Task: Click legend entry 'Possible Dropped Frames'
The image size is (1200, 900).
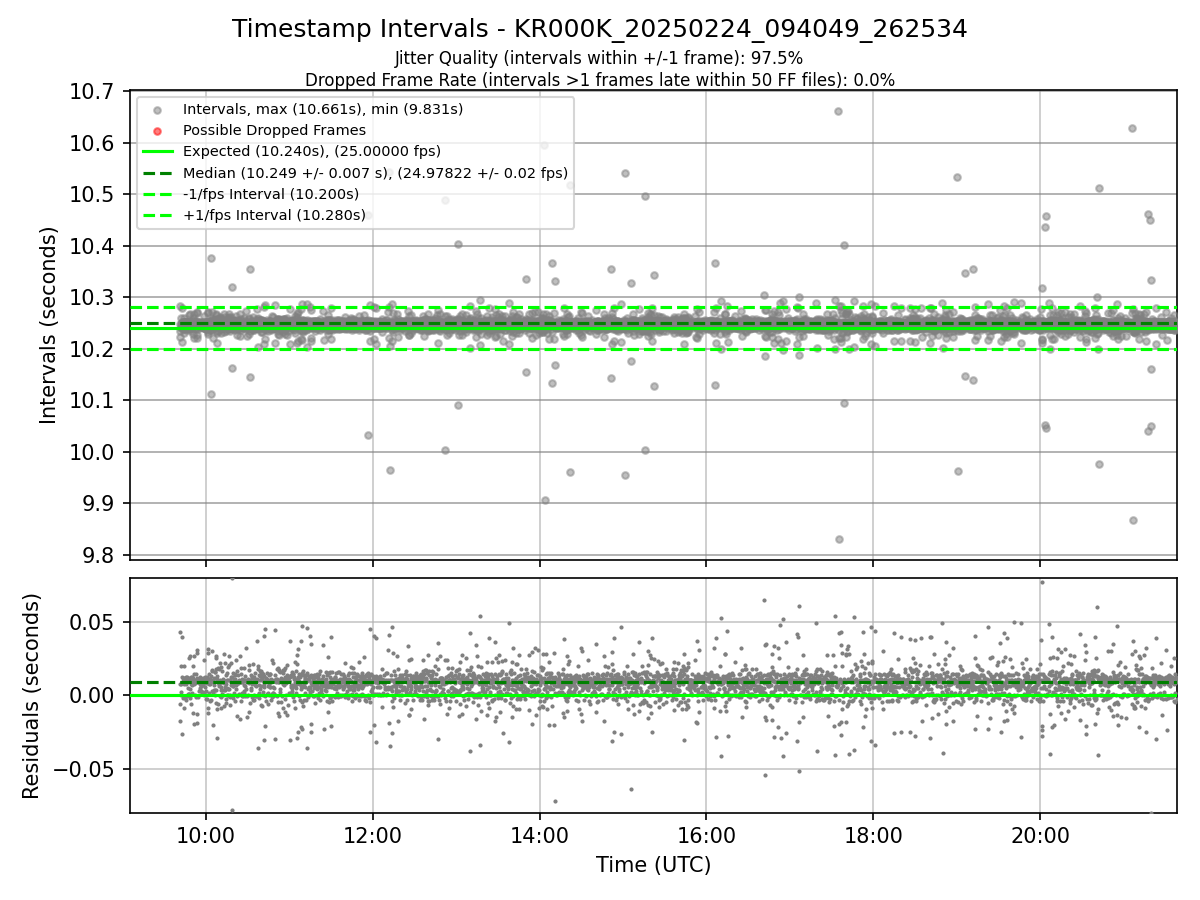Action: pyautogui.click(x=274, y=130)
